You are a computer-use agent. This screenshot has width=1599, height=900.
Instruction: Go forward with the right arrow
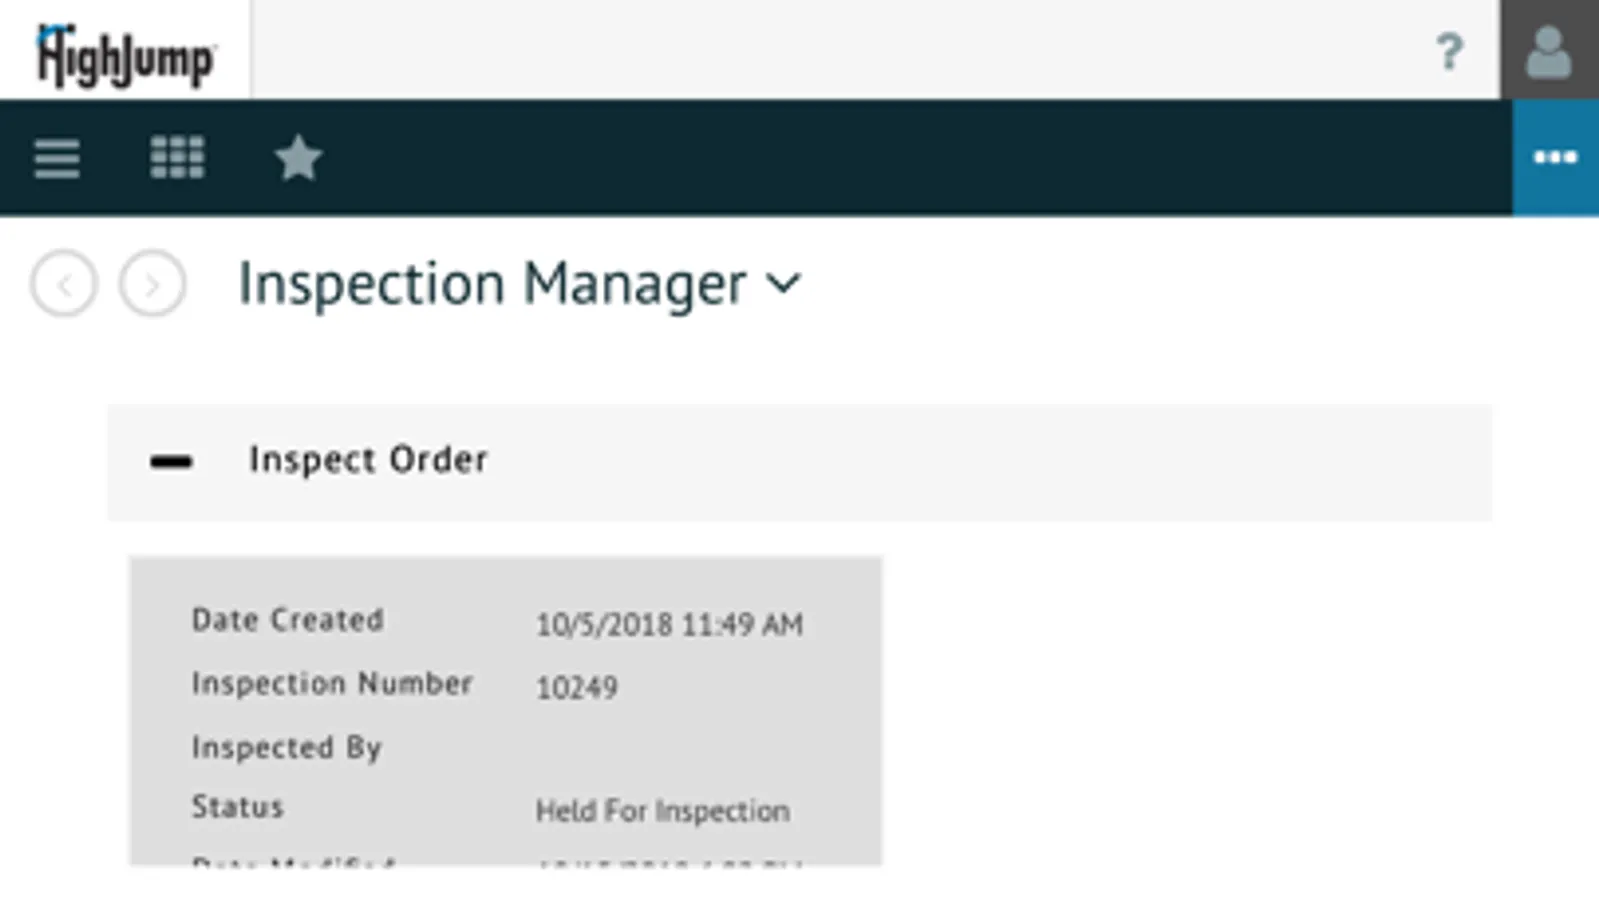152,285
